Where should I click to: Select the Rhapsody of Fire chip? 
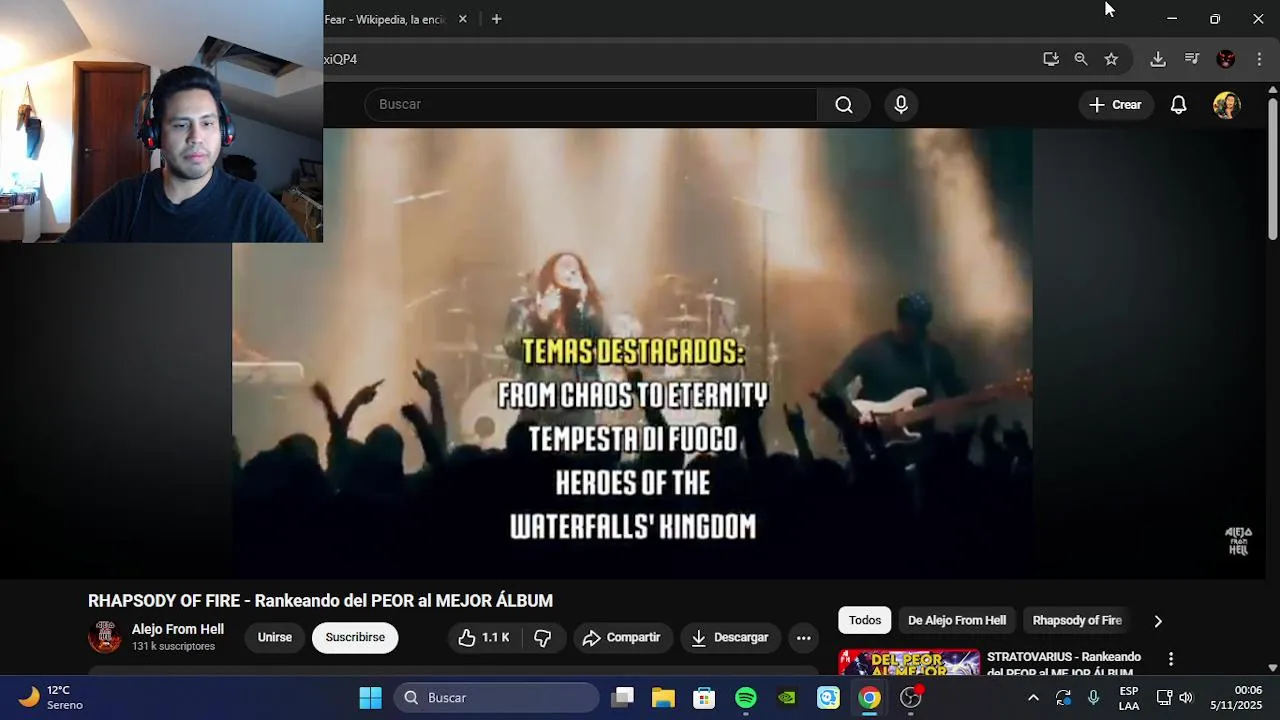[x=1077, y=620]
